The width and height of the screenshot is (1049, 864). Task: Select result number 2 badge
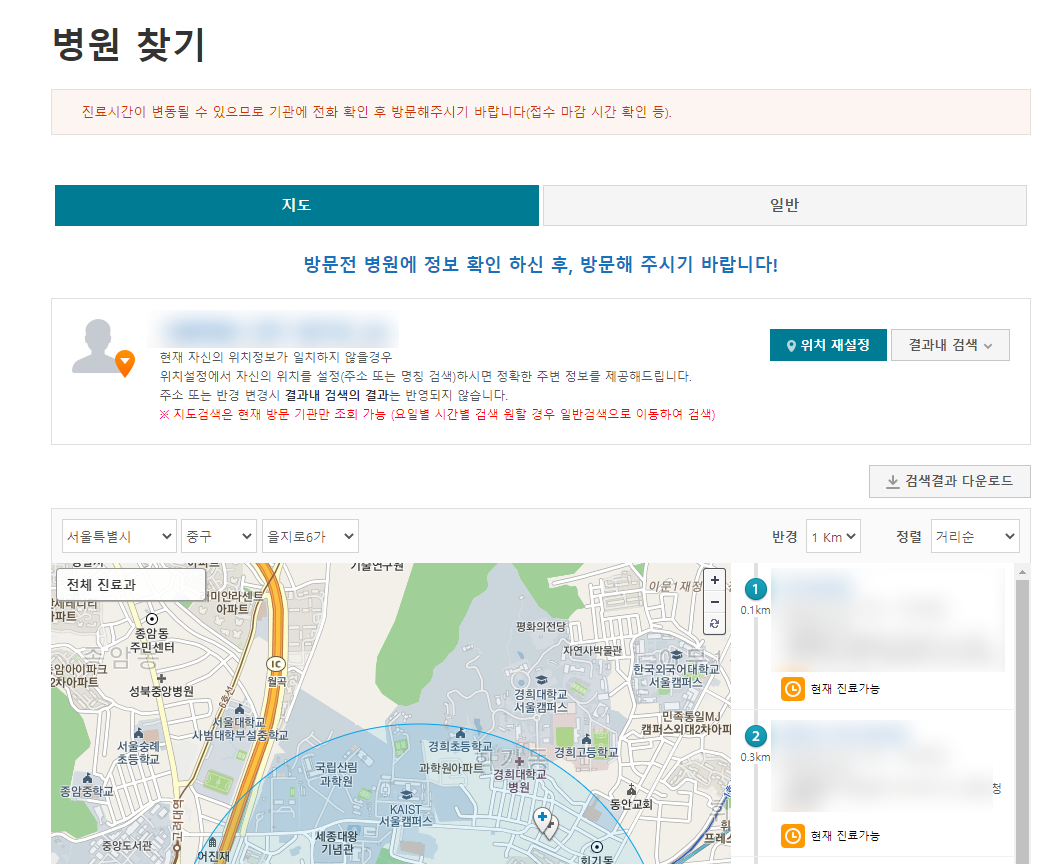756,737
